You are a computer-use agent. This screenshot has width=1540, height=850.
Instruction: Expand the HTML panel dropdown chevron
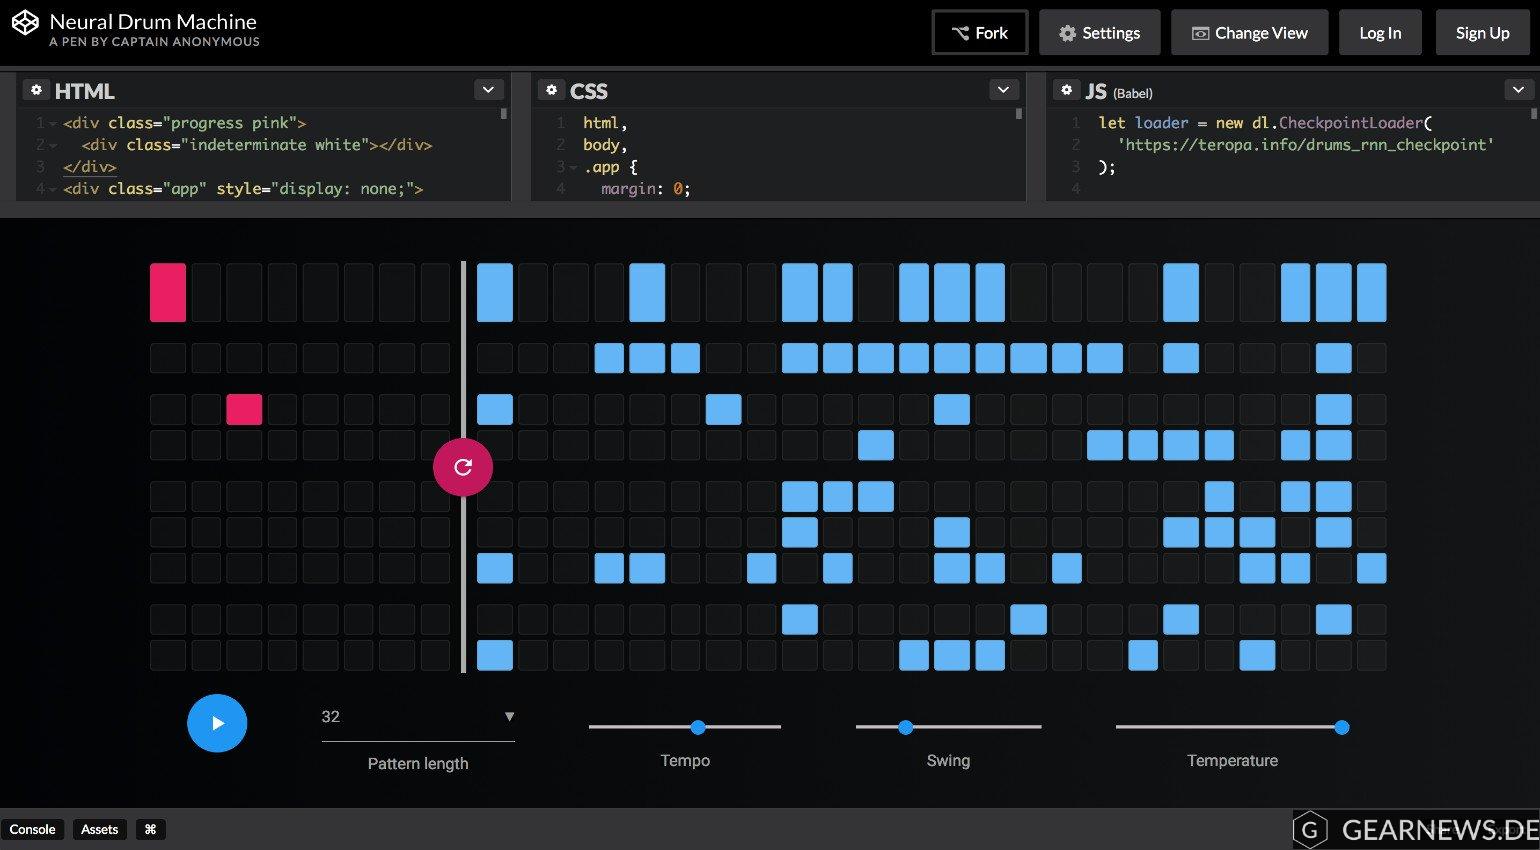488,90
